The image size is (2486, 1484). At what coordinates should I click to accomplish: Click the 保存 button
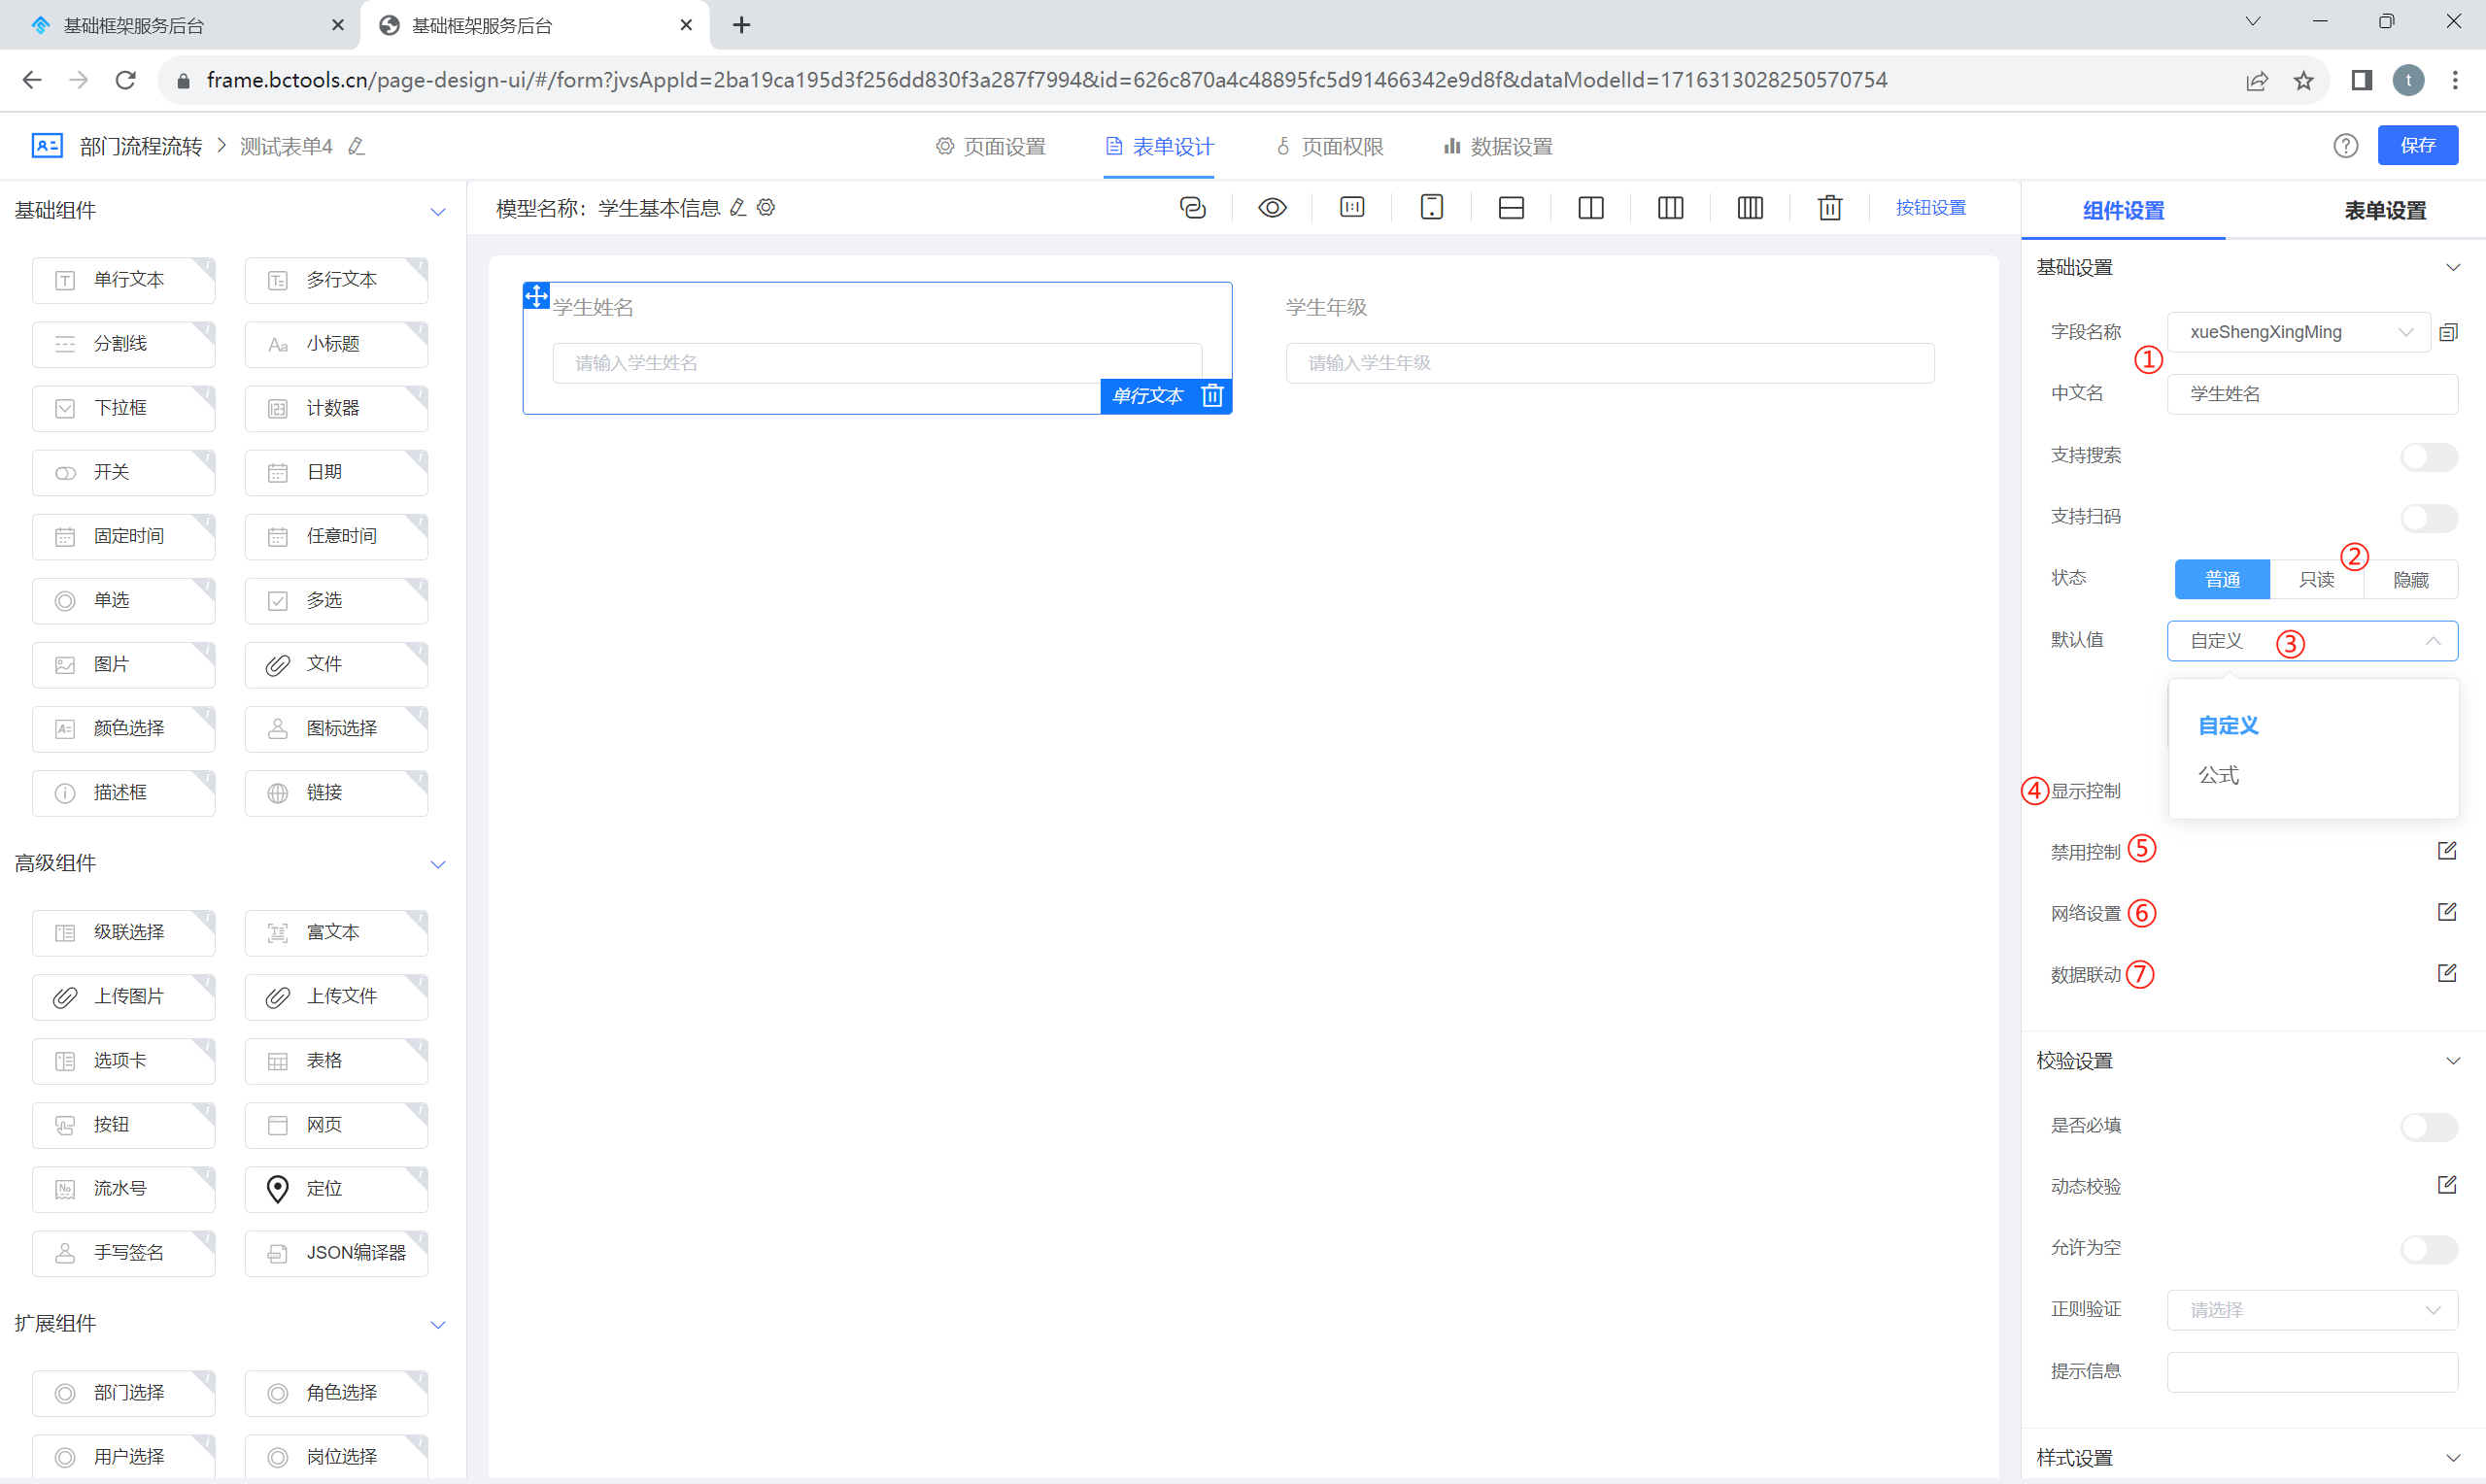(x=2417, y=146)
